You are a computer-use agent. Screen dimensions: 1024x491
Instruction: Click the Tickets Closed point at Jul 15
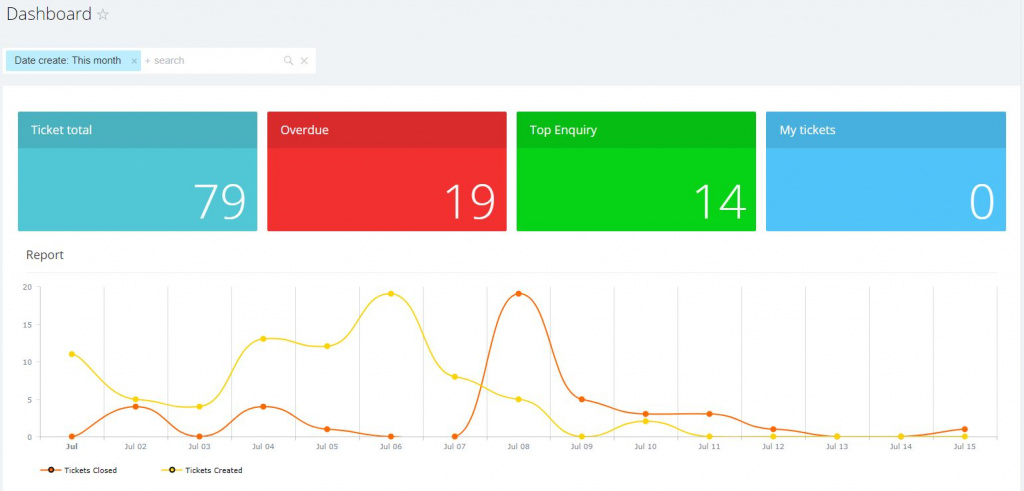pyautogui.click(x=965, y=429)
